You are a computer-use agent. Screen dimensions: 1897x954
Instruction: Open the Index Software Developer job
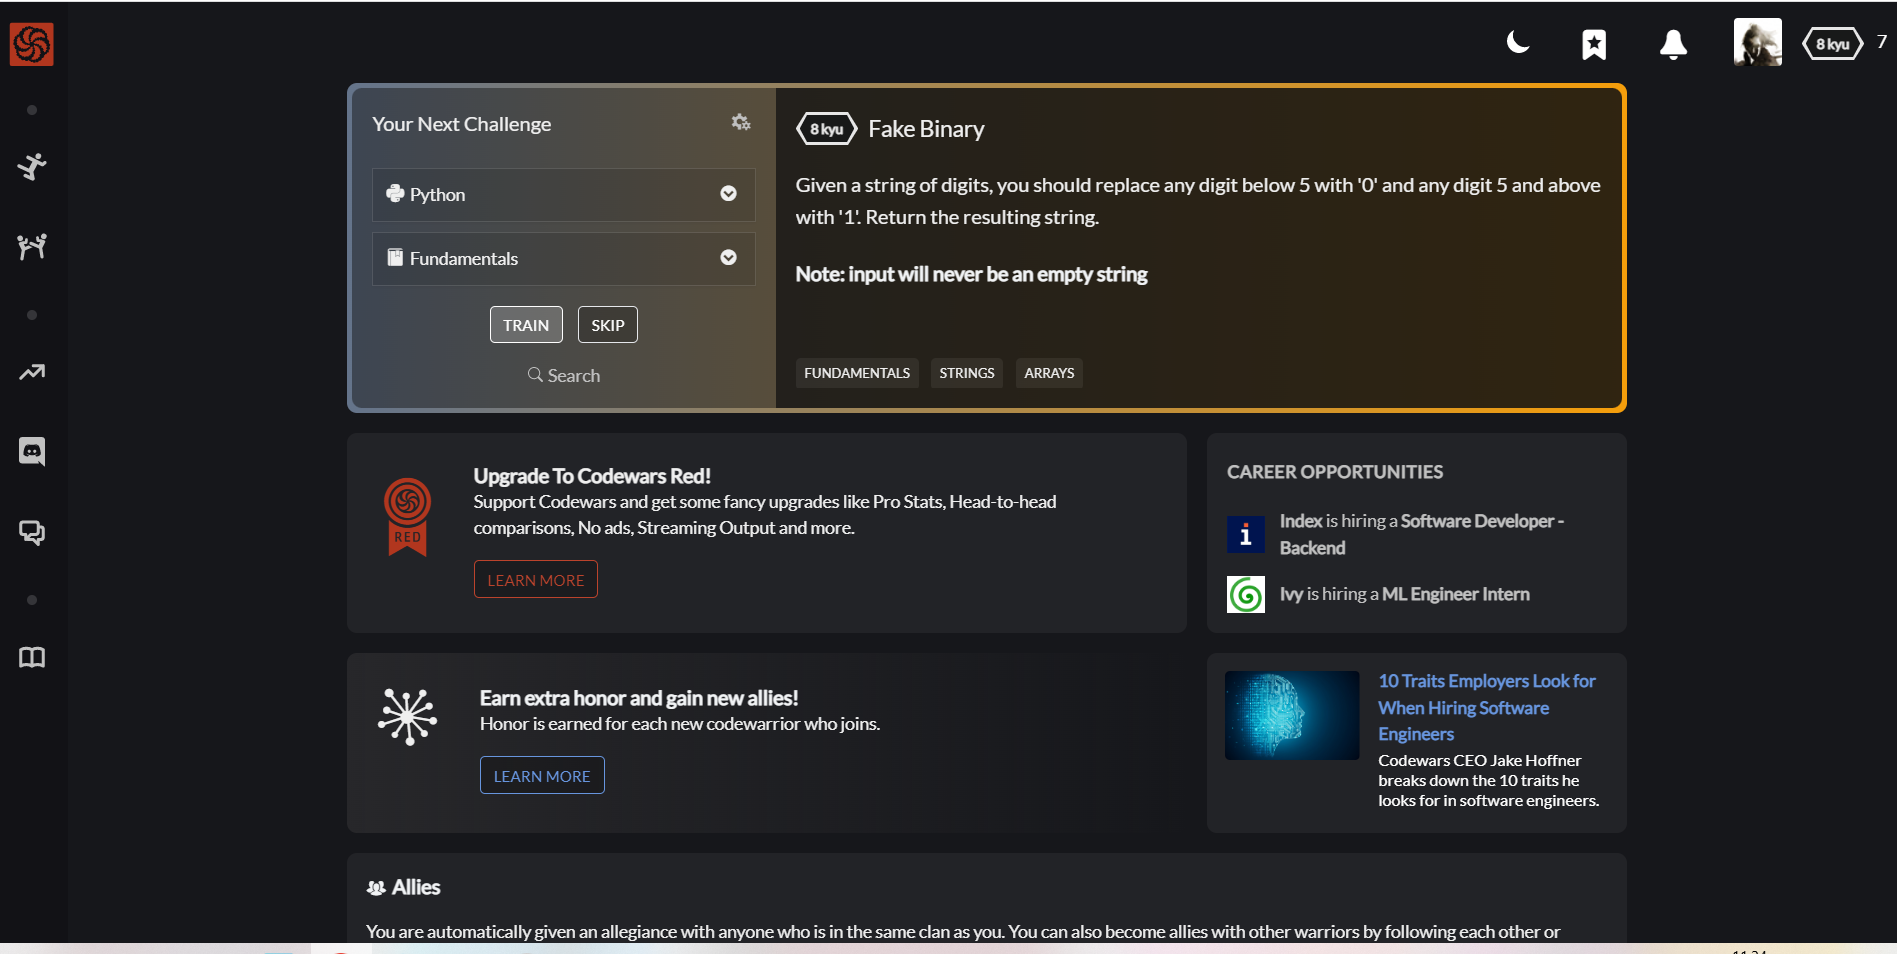pos(1421,534)
